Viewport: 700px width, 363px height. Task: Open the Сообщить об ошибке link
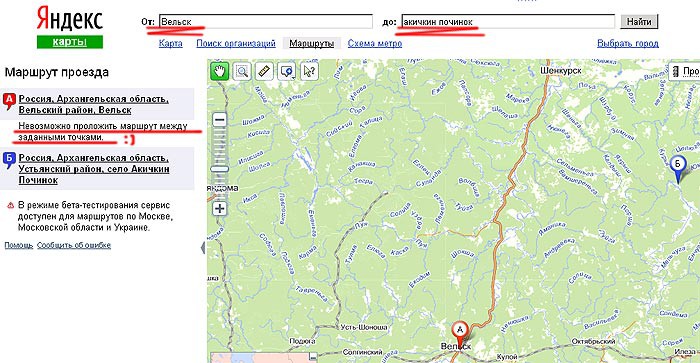[x=74, y=245]
